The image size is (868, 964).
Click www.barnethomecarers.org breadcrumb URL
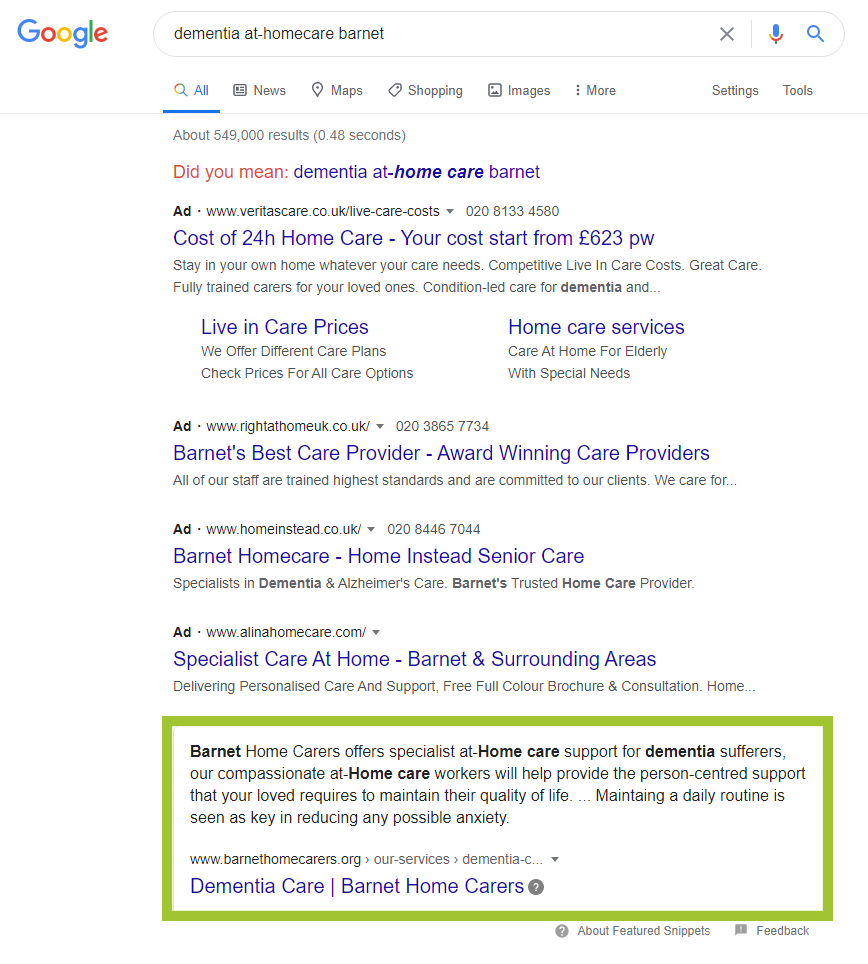click(366, 859)
